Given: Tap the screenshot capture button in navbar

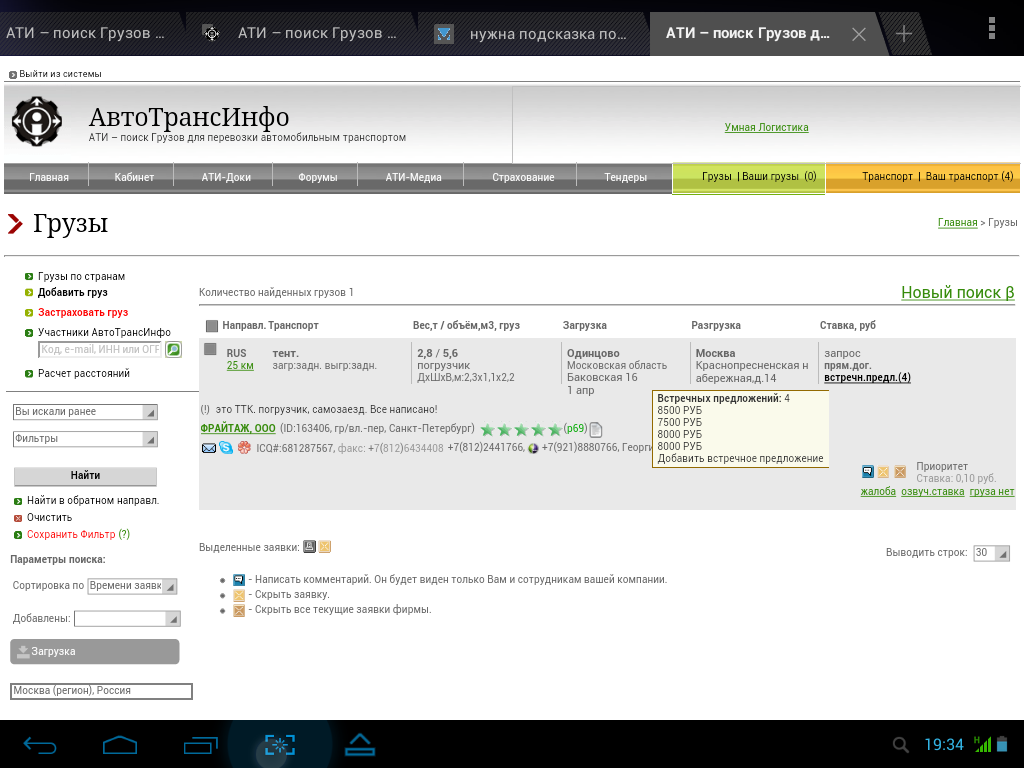Looking at the screenshot, I should pyautogui.click(x=280, y=745).
